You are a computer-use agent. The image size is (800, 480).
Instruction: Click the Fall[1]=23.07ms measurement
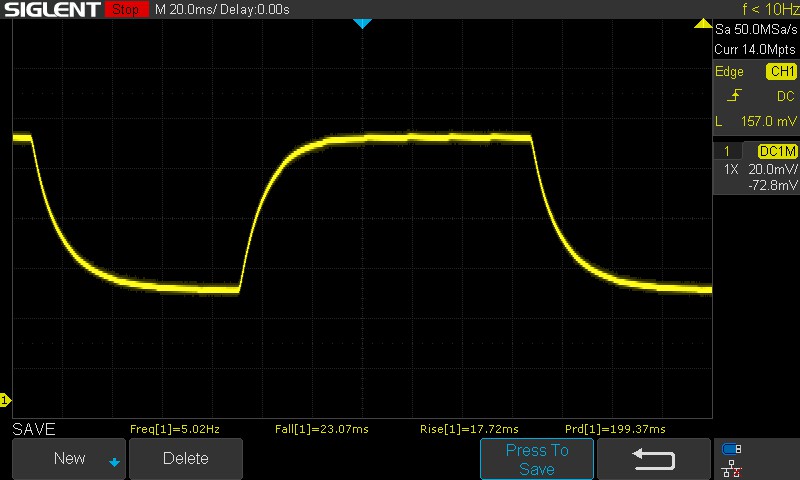pos(321,429)
